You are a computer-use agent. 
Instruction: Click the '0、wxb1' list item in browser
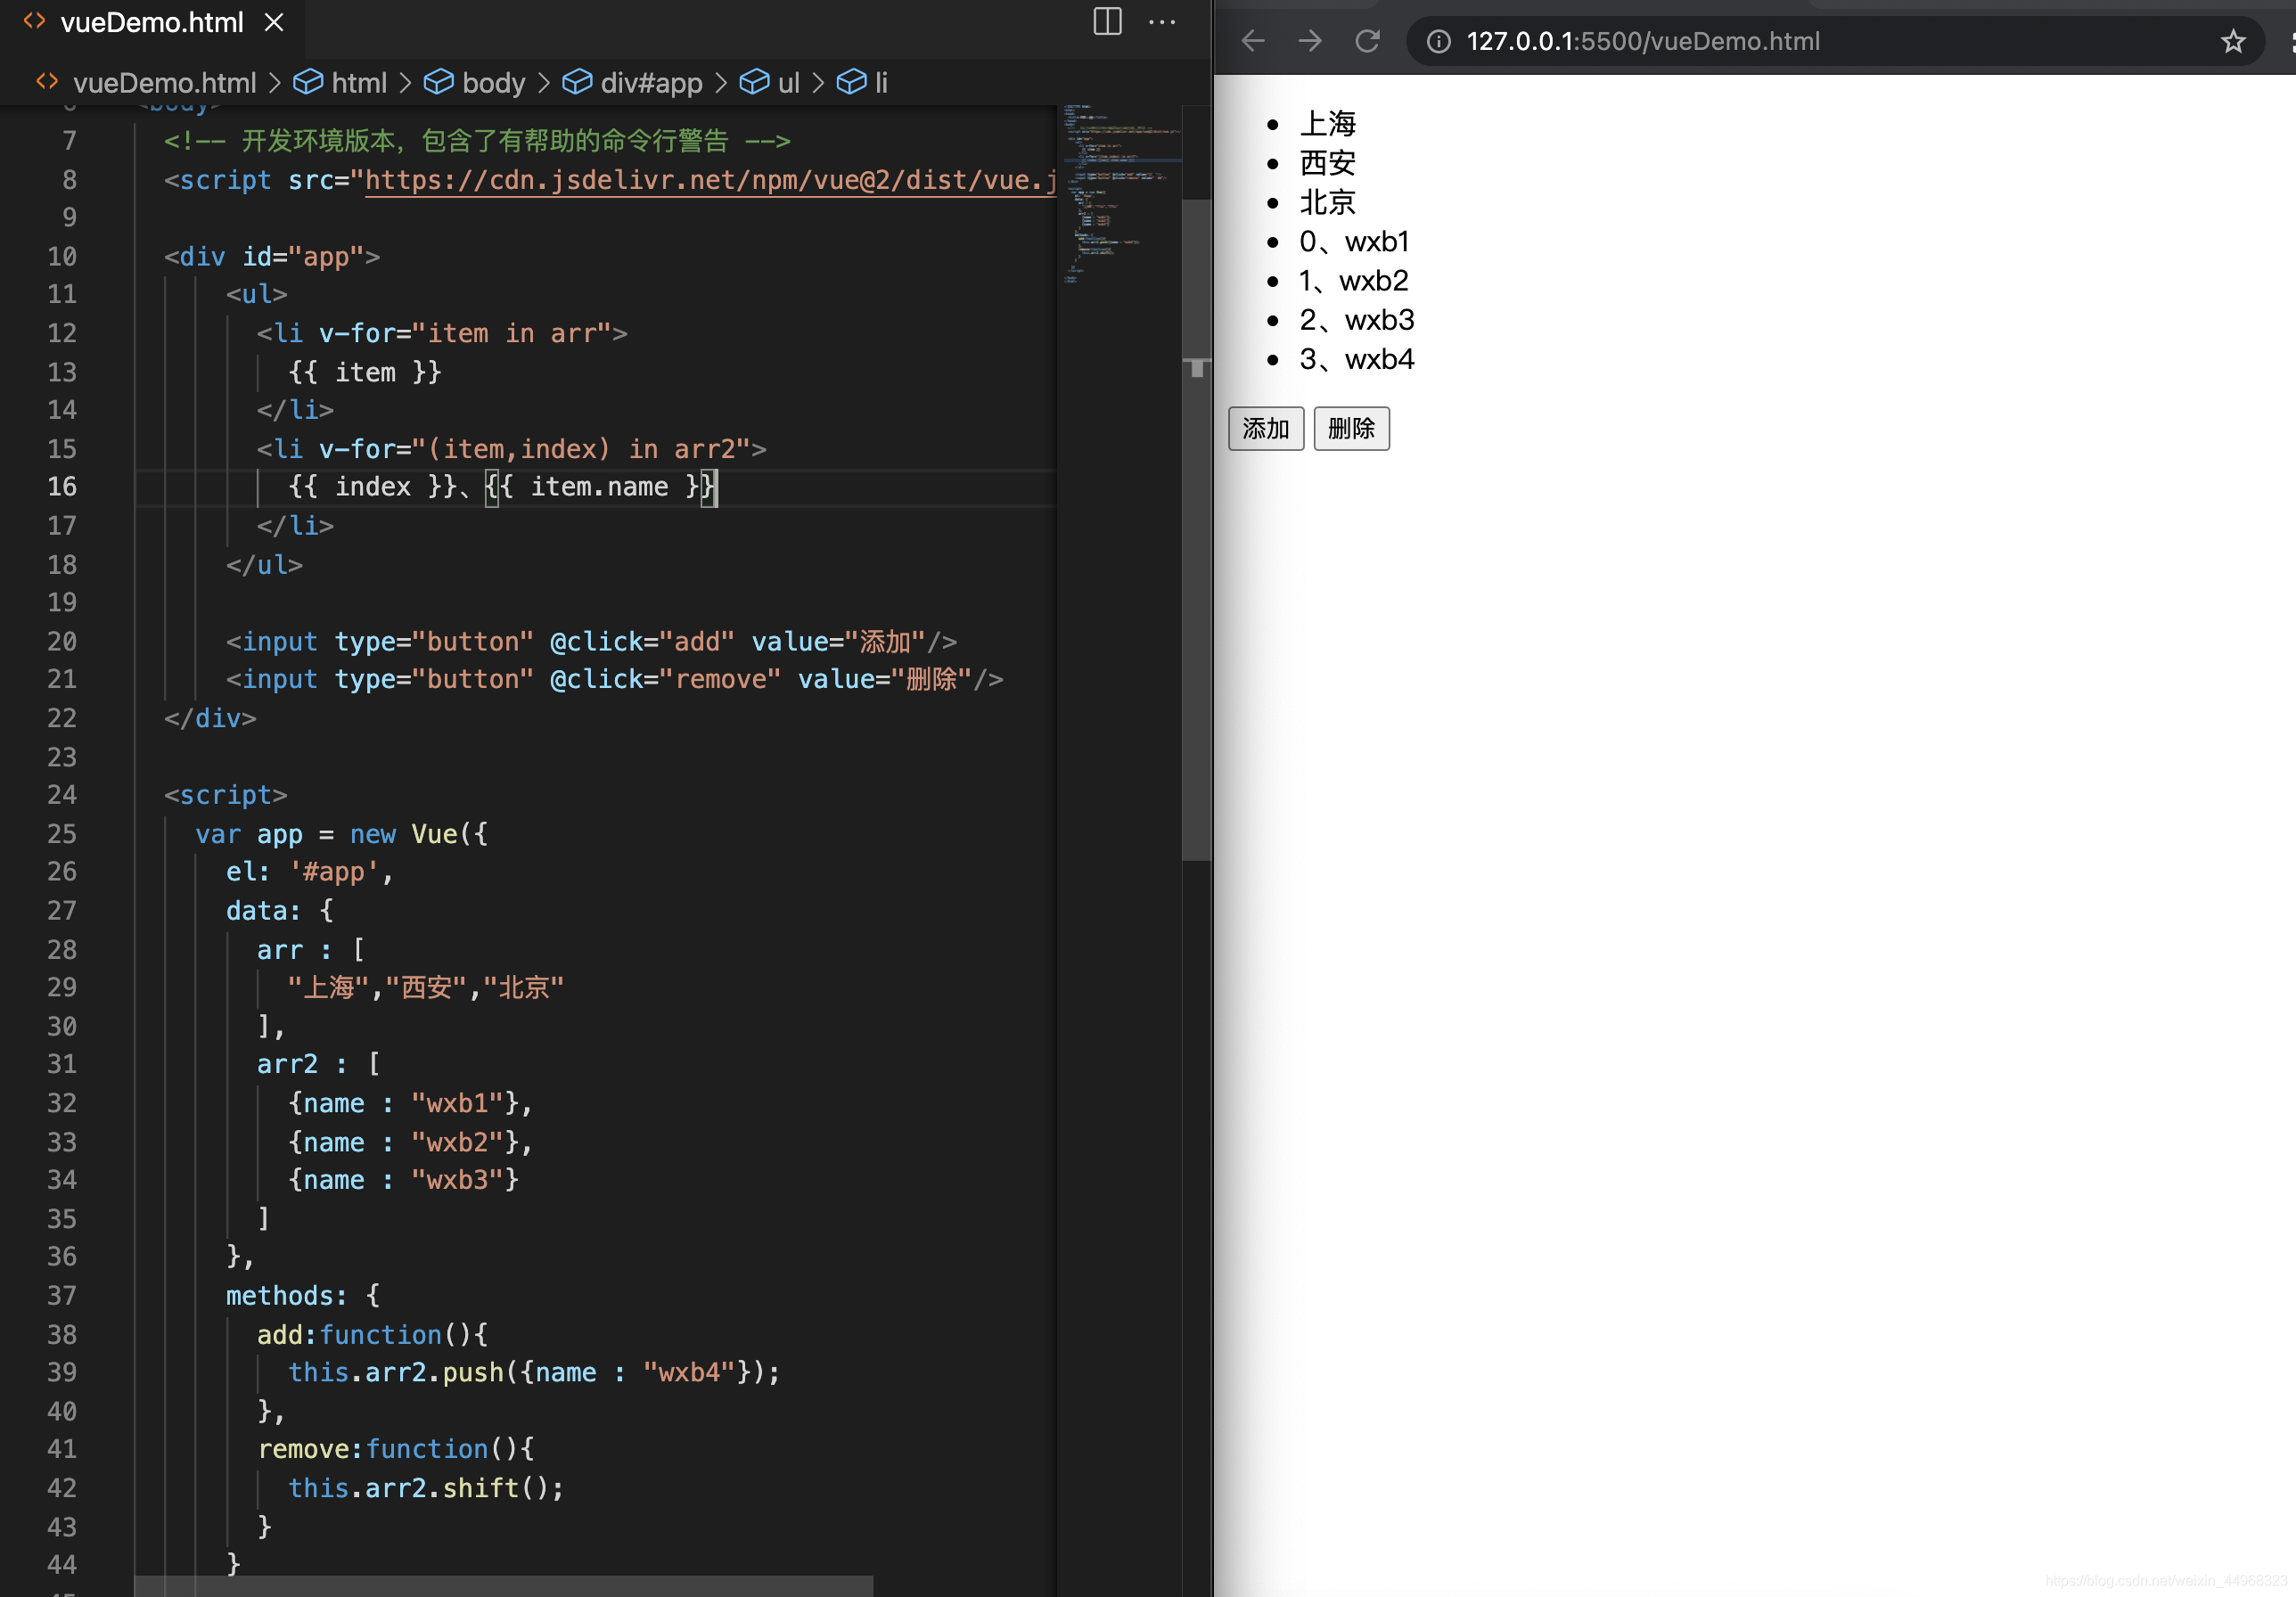click(1355, 242)
